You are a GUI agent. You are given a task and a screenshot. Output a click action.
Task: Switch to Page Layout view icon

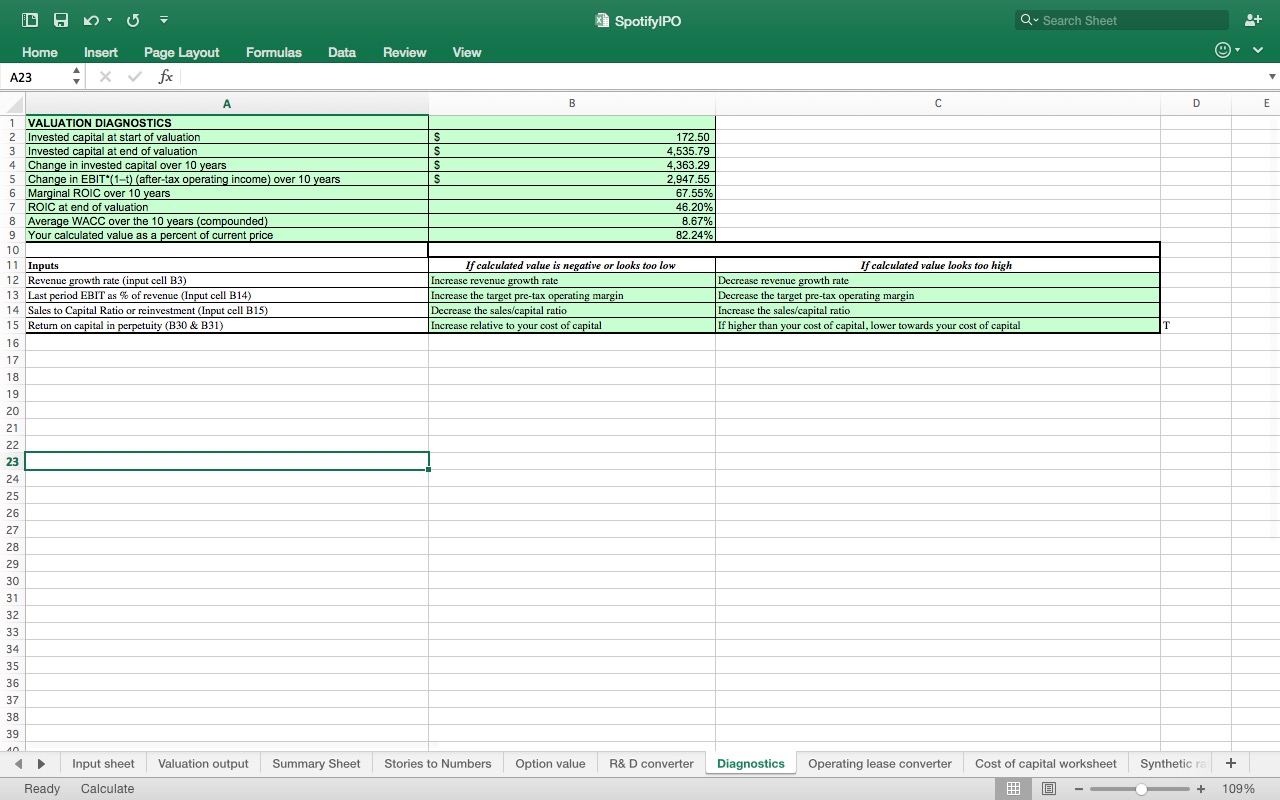point(1049,788)
